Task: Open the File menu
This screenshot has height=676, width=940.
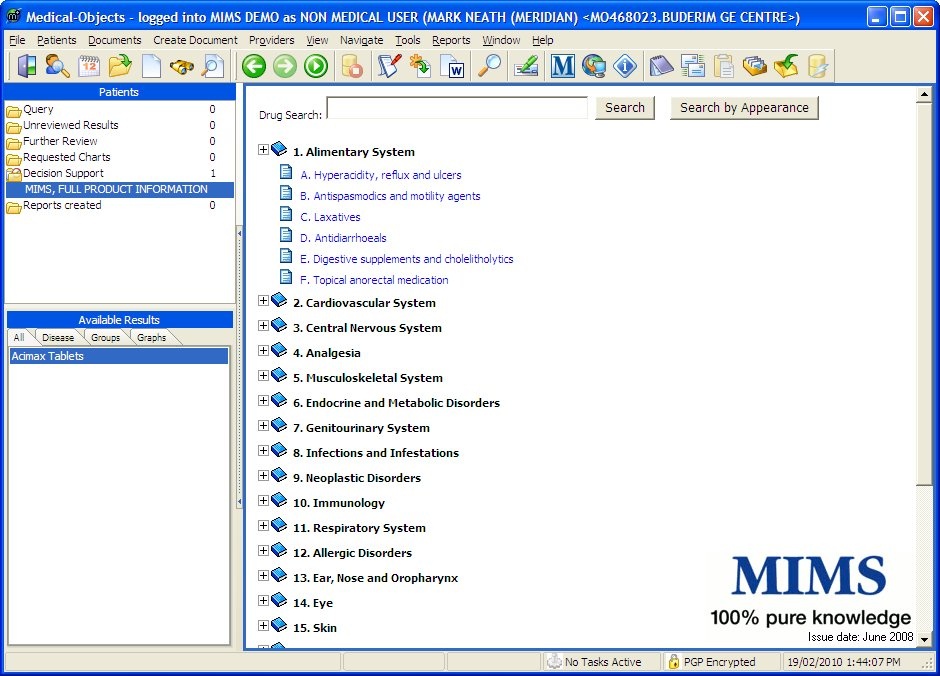Action: tap(17, 40)
